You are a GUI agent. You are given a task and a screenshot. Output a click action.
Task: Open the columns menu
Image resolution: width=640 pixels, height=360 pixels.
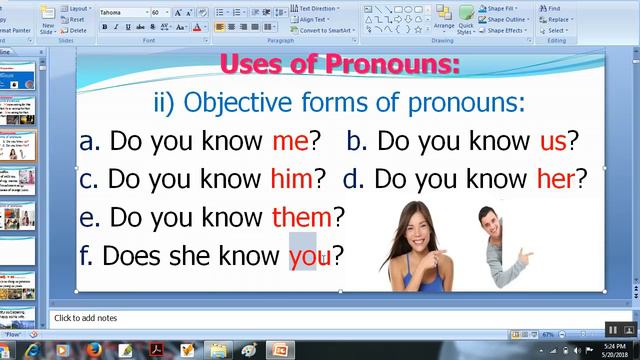pos(269,27)
